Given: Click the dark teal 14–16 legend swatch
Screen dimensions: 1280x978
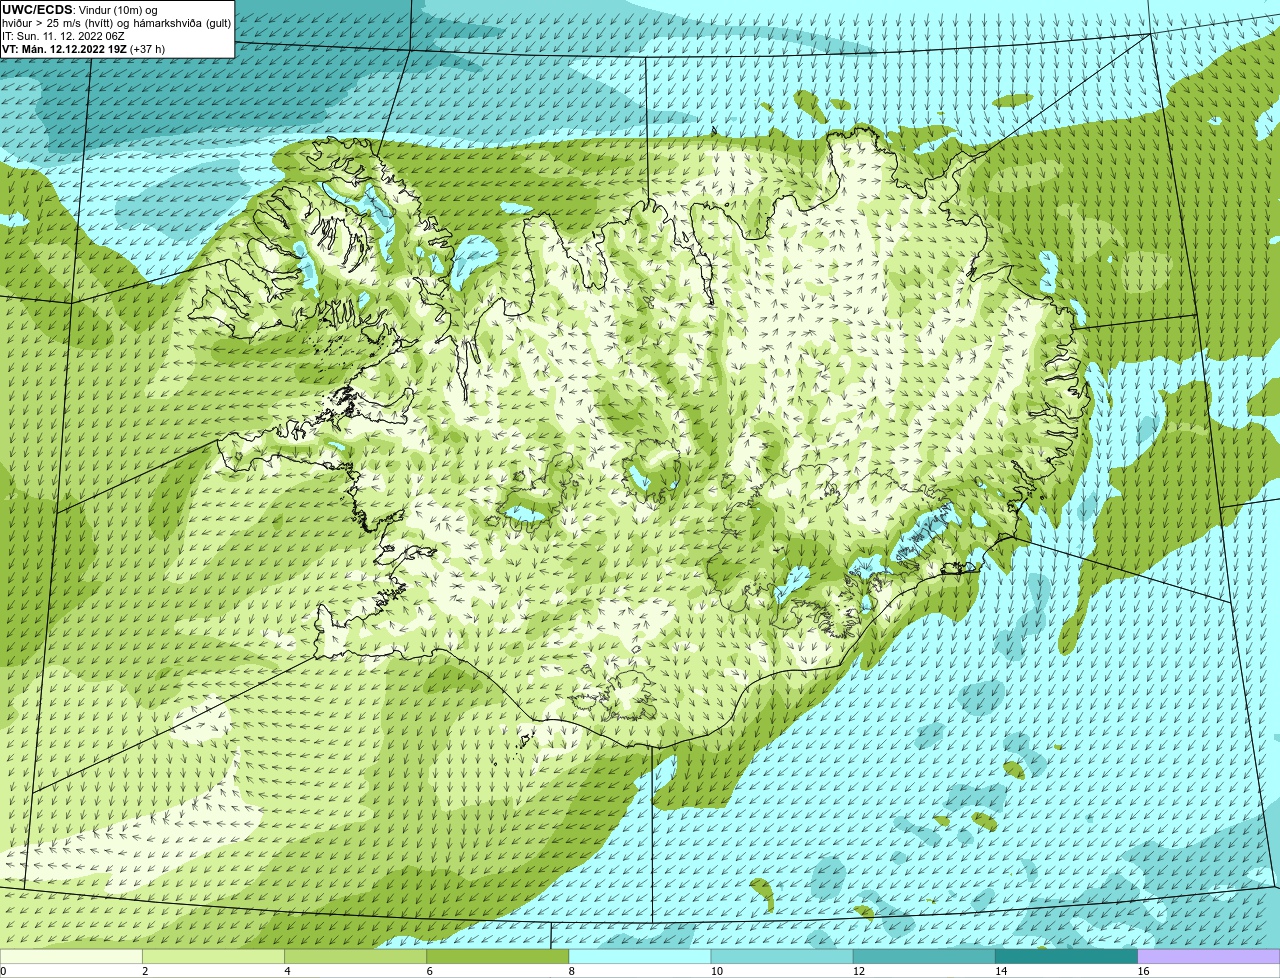Looking at the screenshot, I should (1066, 956).
